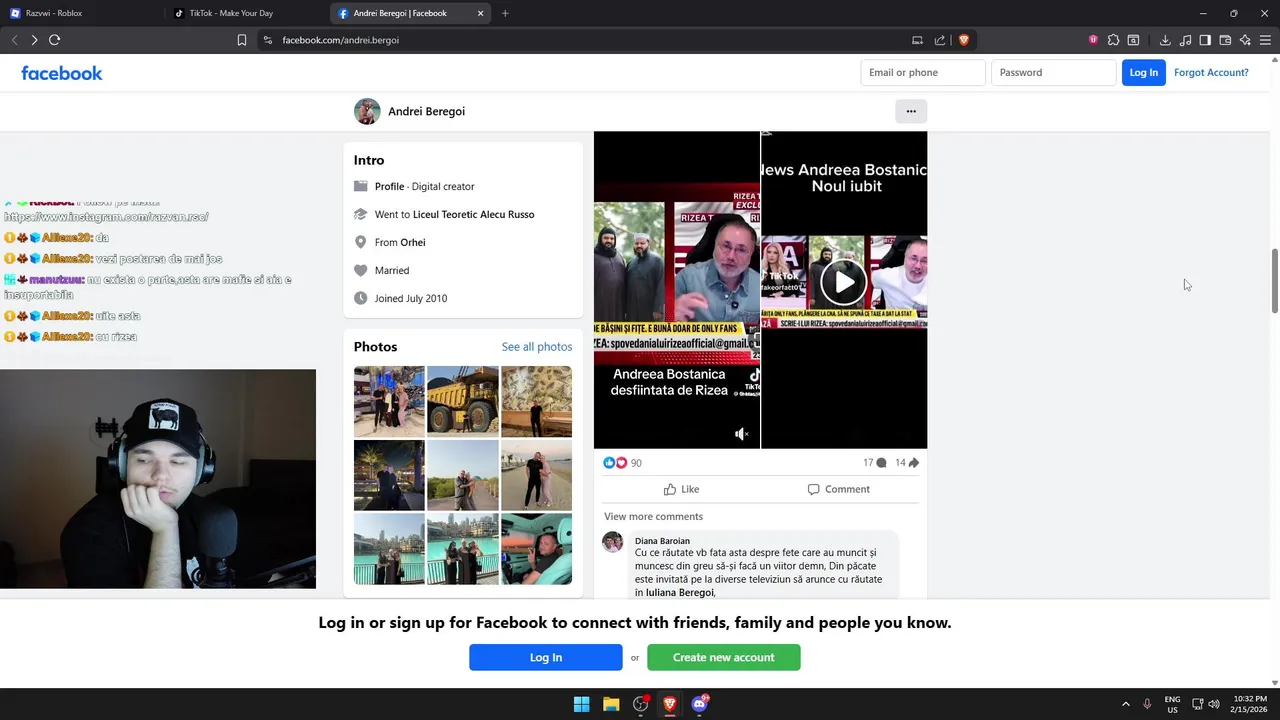
Task: Open Discord from taskbar
Action: pos(700,704)
